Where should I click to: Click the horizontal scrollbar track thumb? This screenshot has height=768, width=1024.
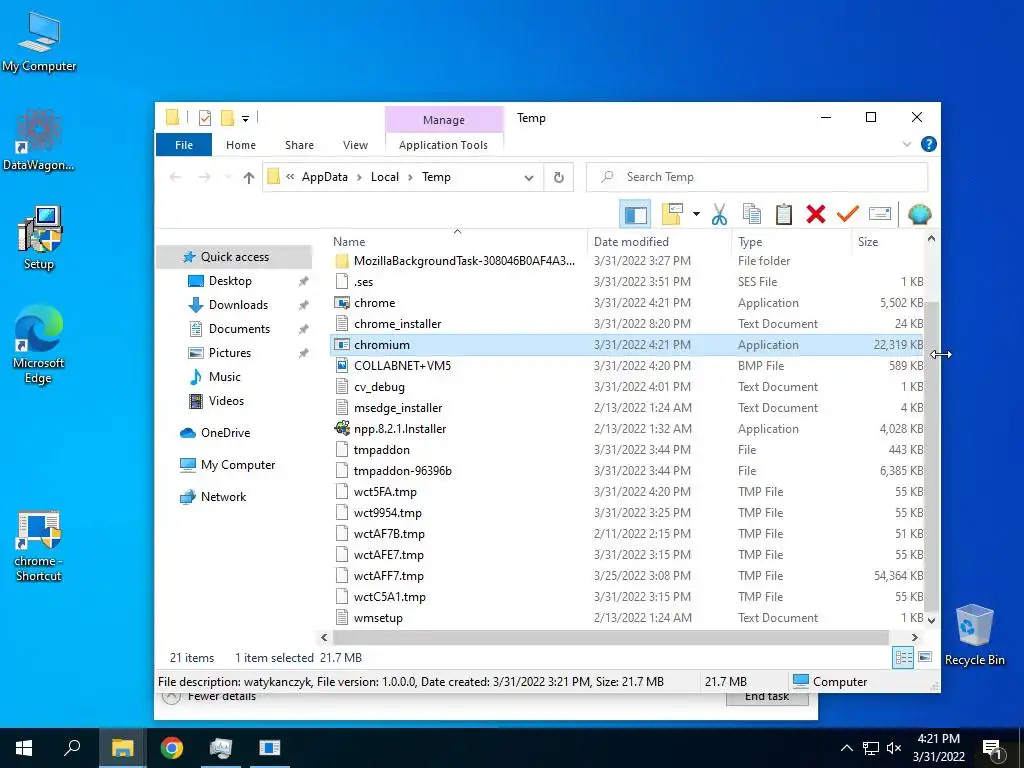pyautogui.click(x=611, y=637)
